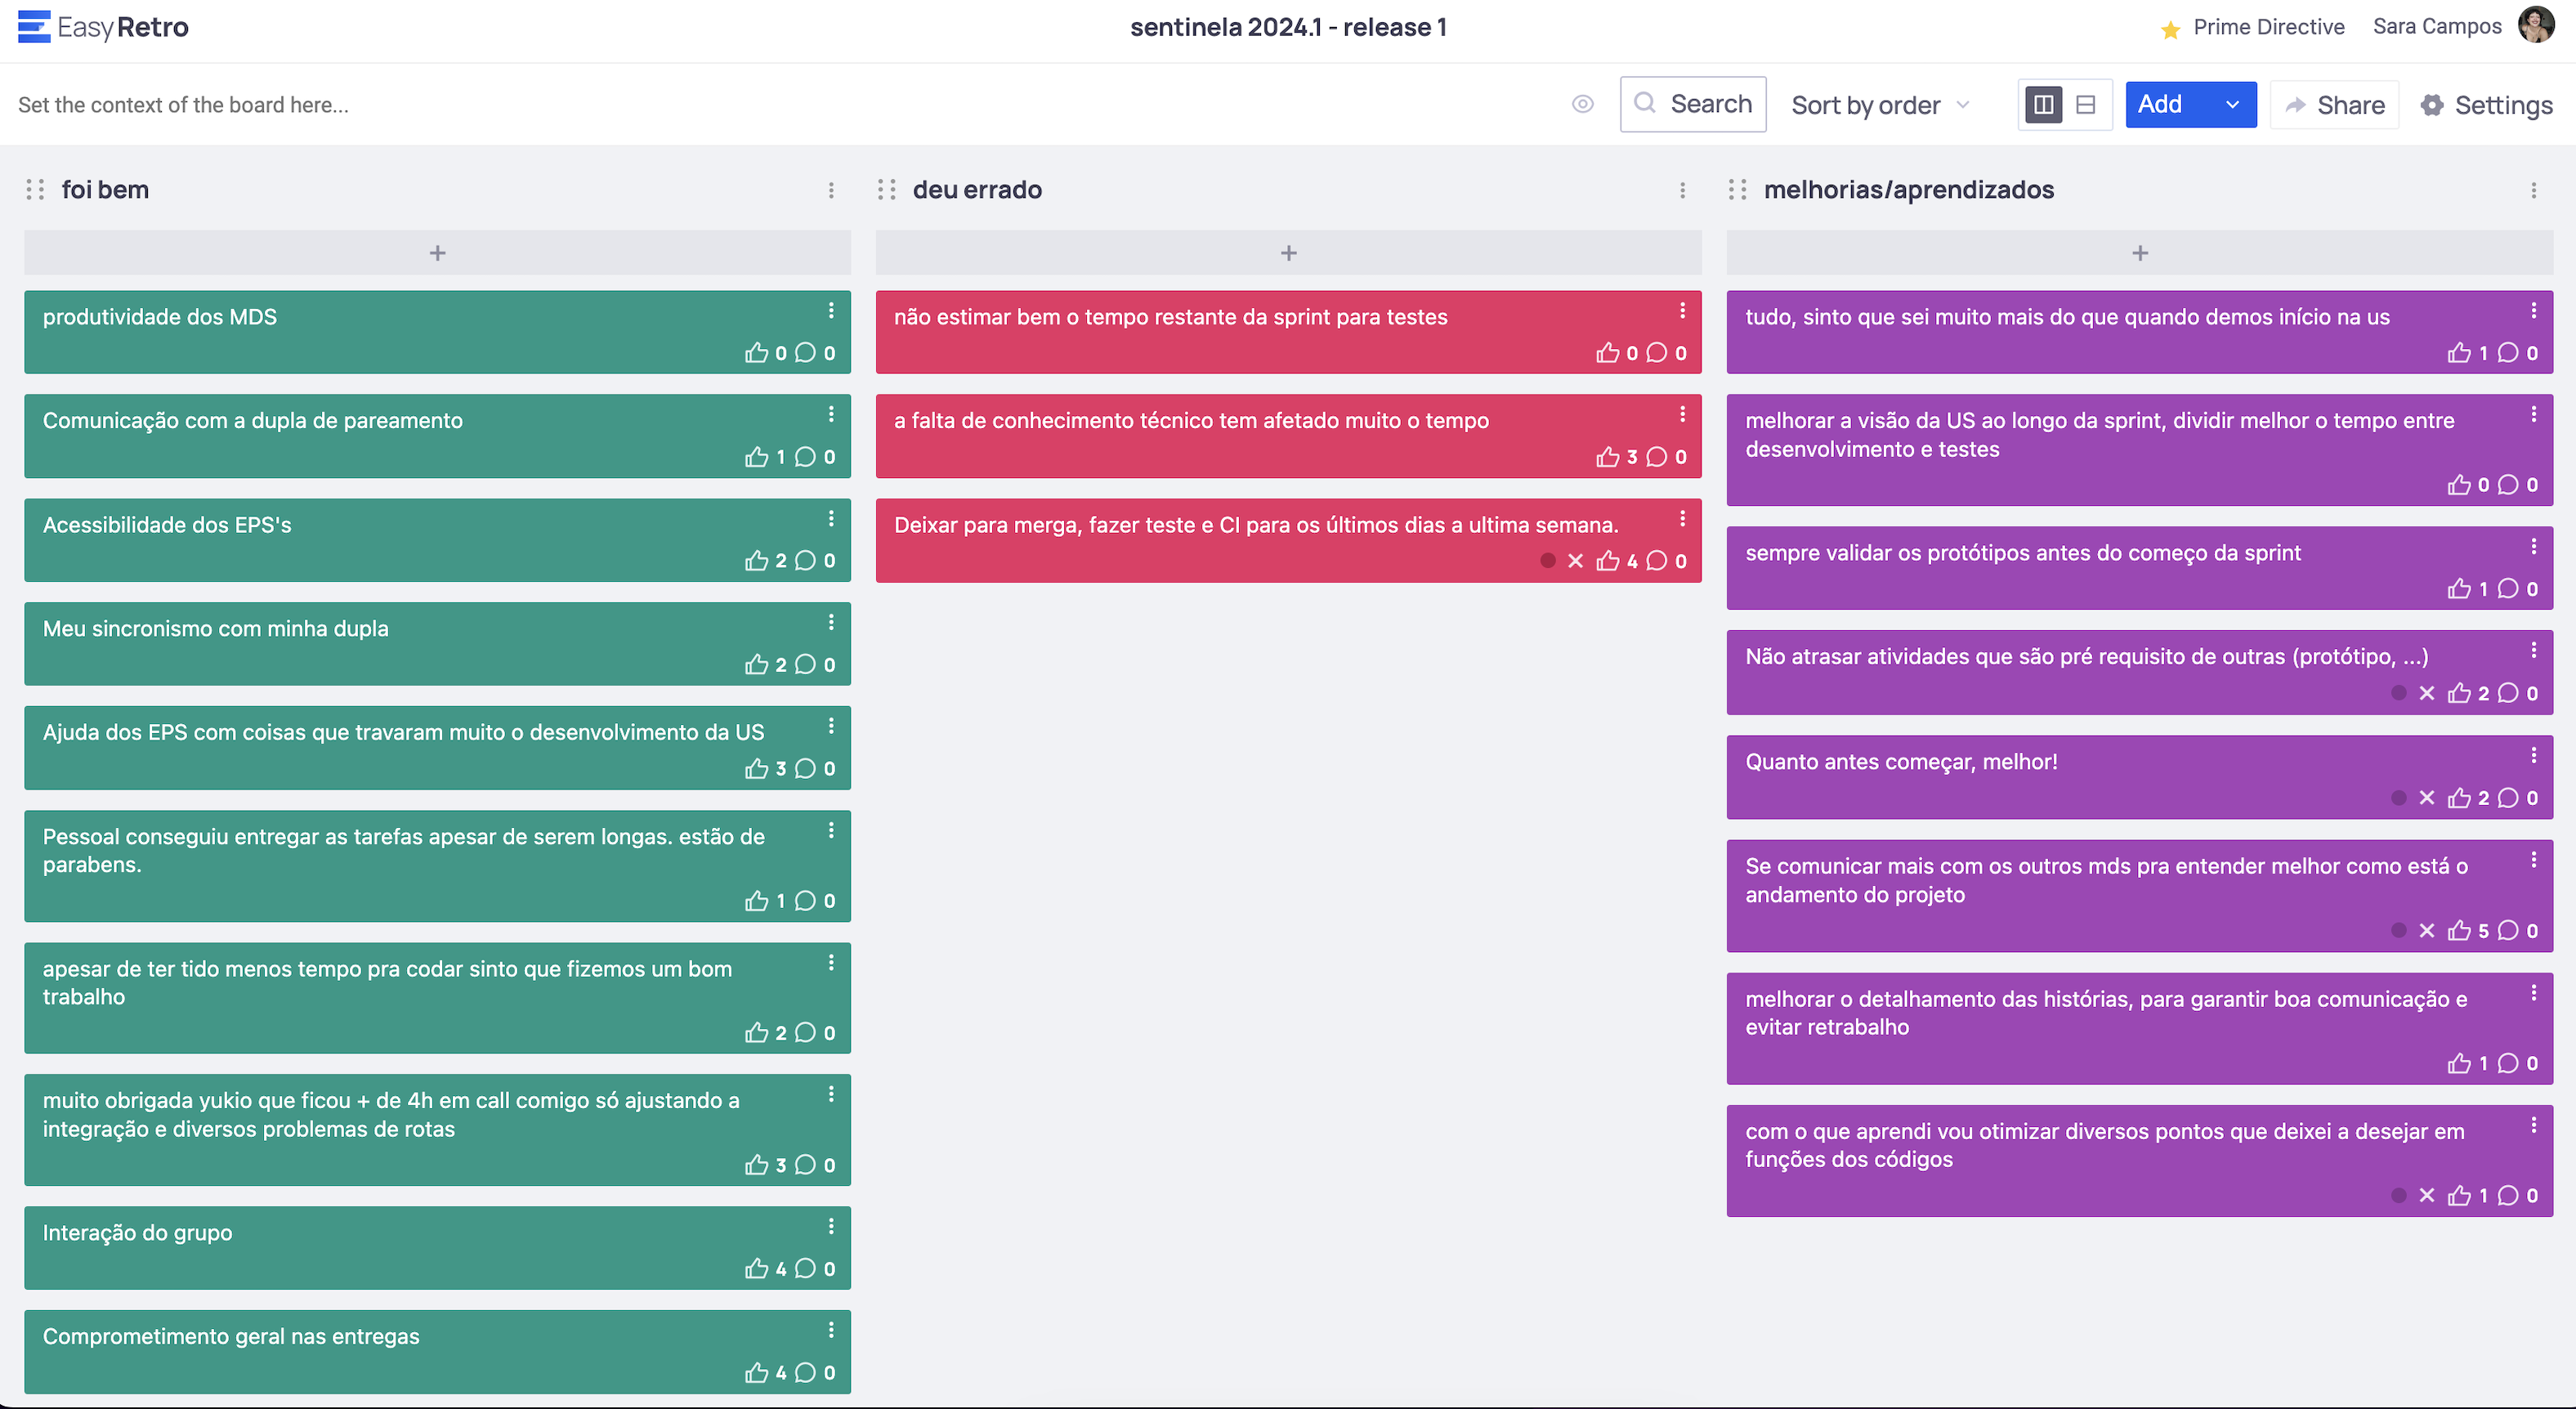
Task: Like the 'Deixar para merga' card
Action: point(1607,561)
